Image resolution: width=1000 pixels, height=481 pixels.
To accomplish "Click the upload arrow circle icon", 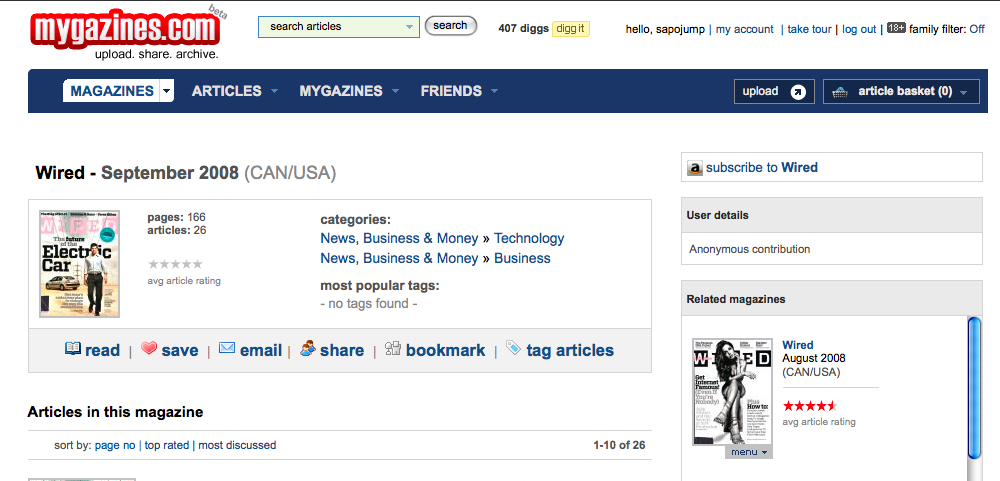I will (x=798, y=92).
